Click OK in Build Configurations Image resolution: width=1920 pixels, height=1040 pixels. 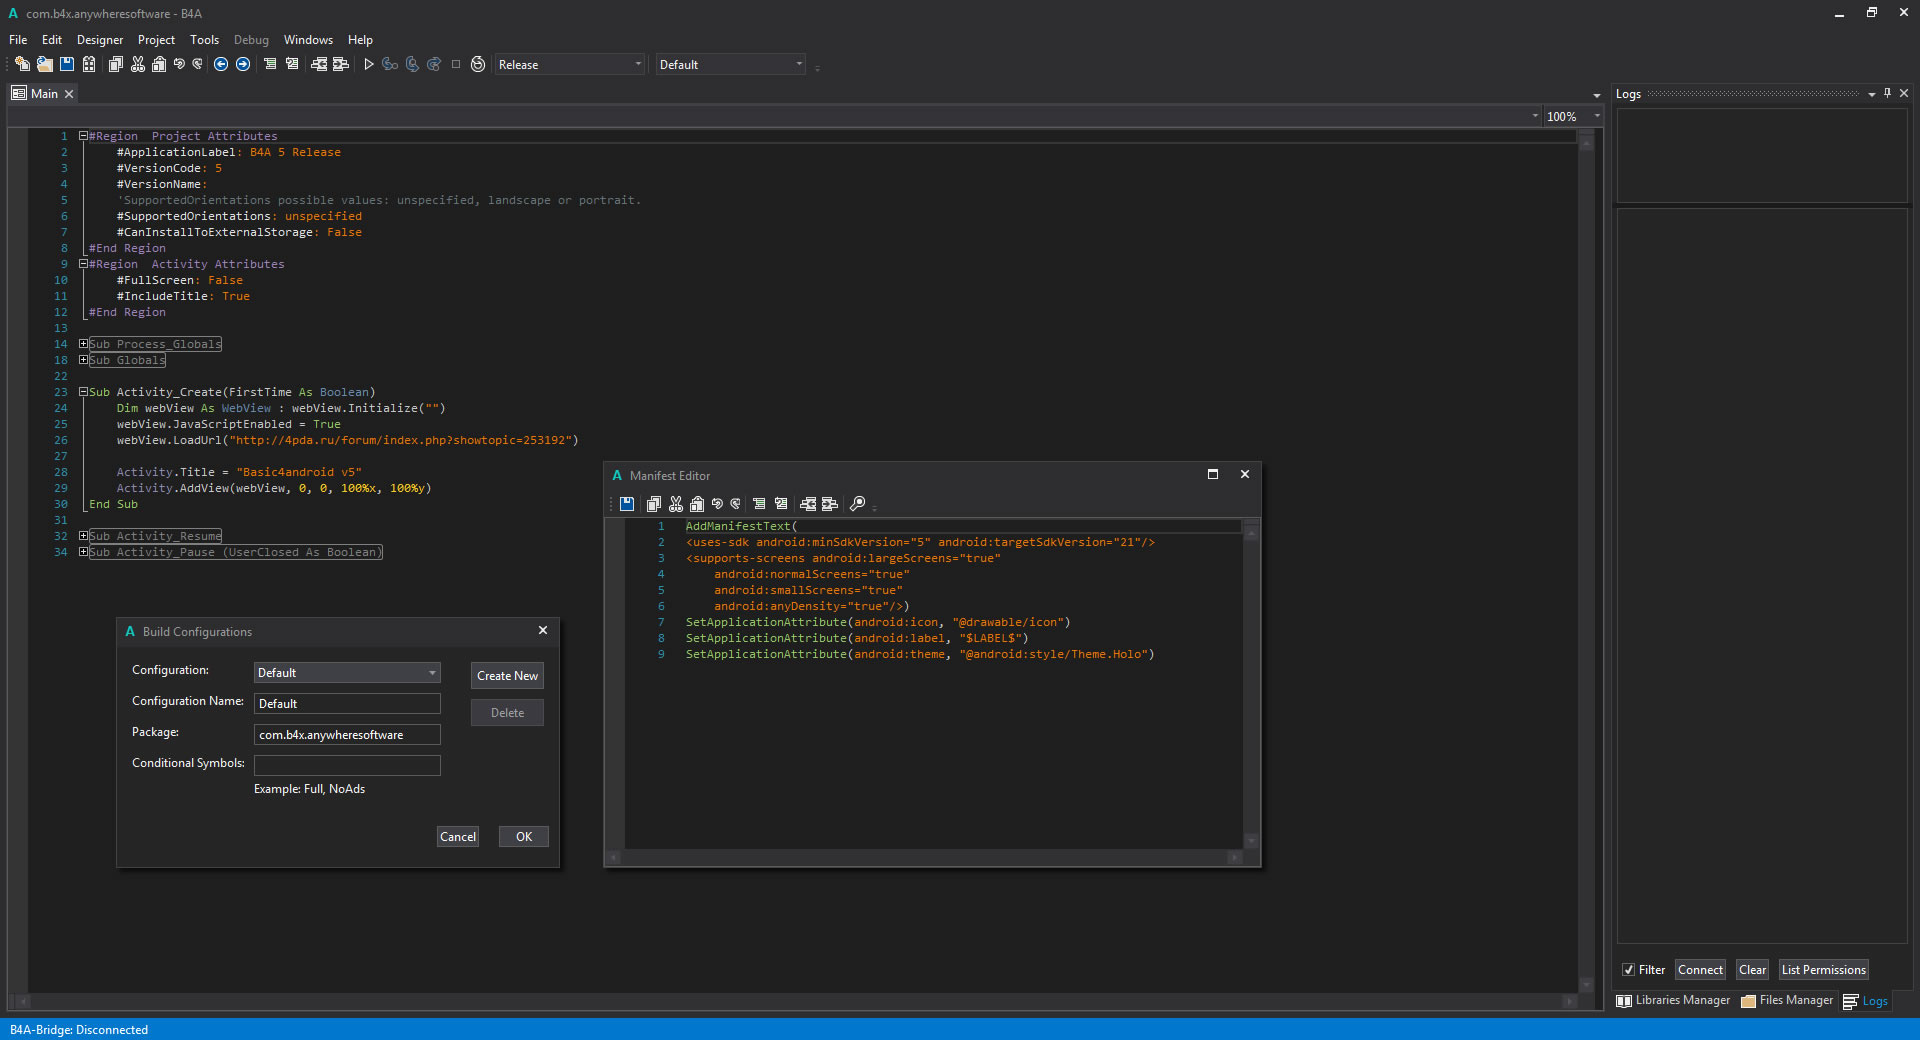(x=524, y=837)
